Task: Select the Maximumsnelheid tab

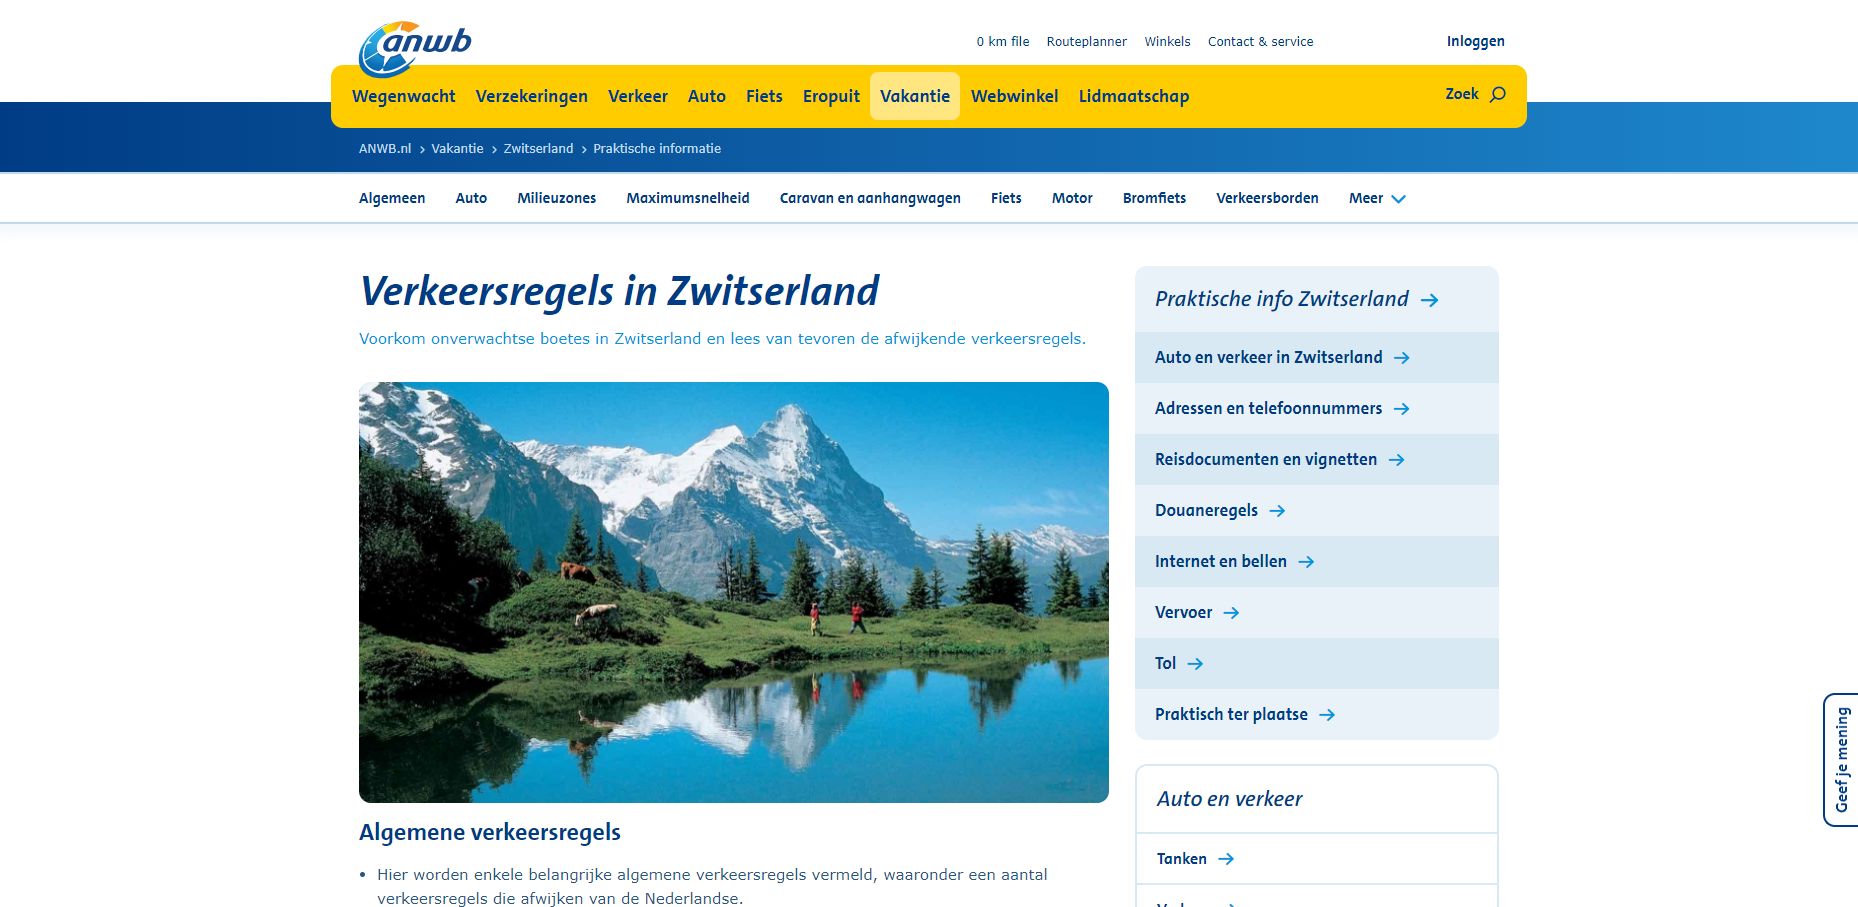Action: point(687,199)
